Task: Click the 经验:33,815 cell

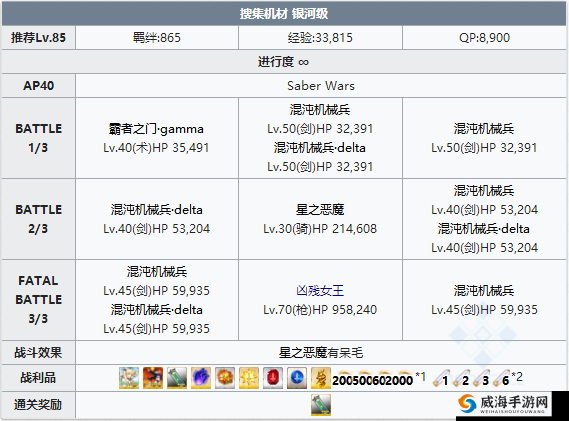Action: pyautogui.click(x=320, y=37)
